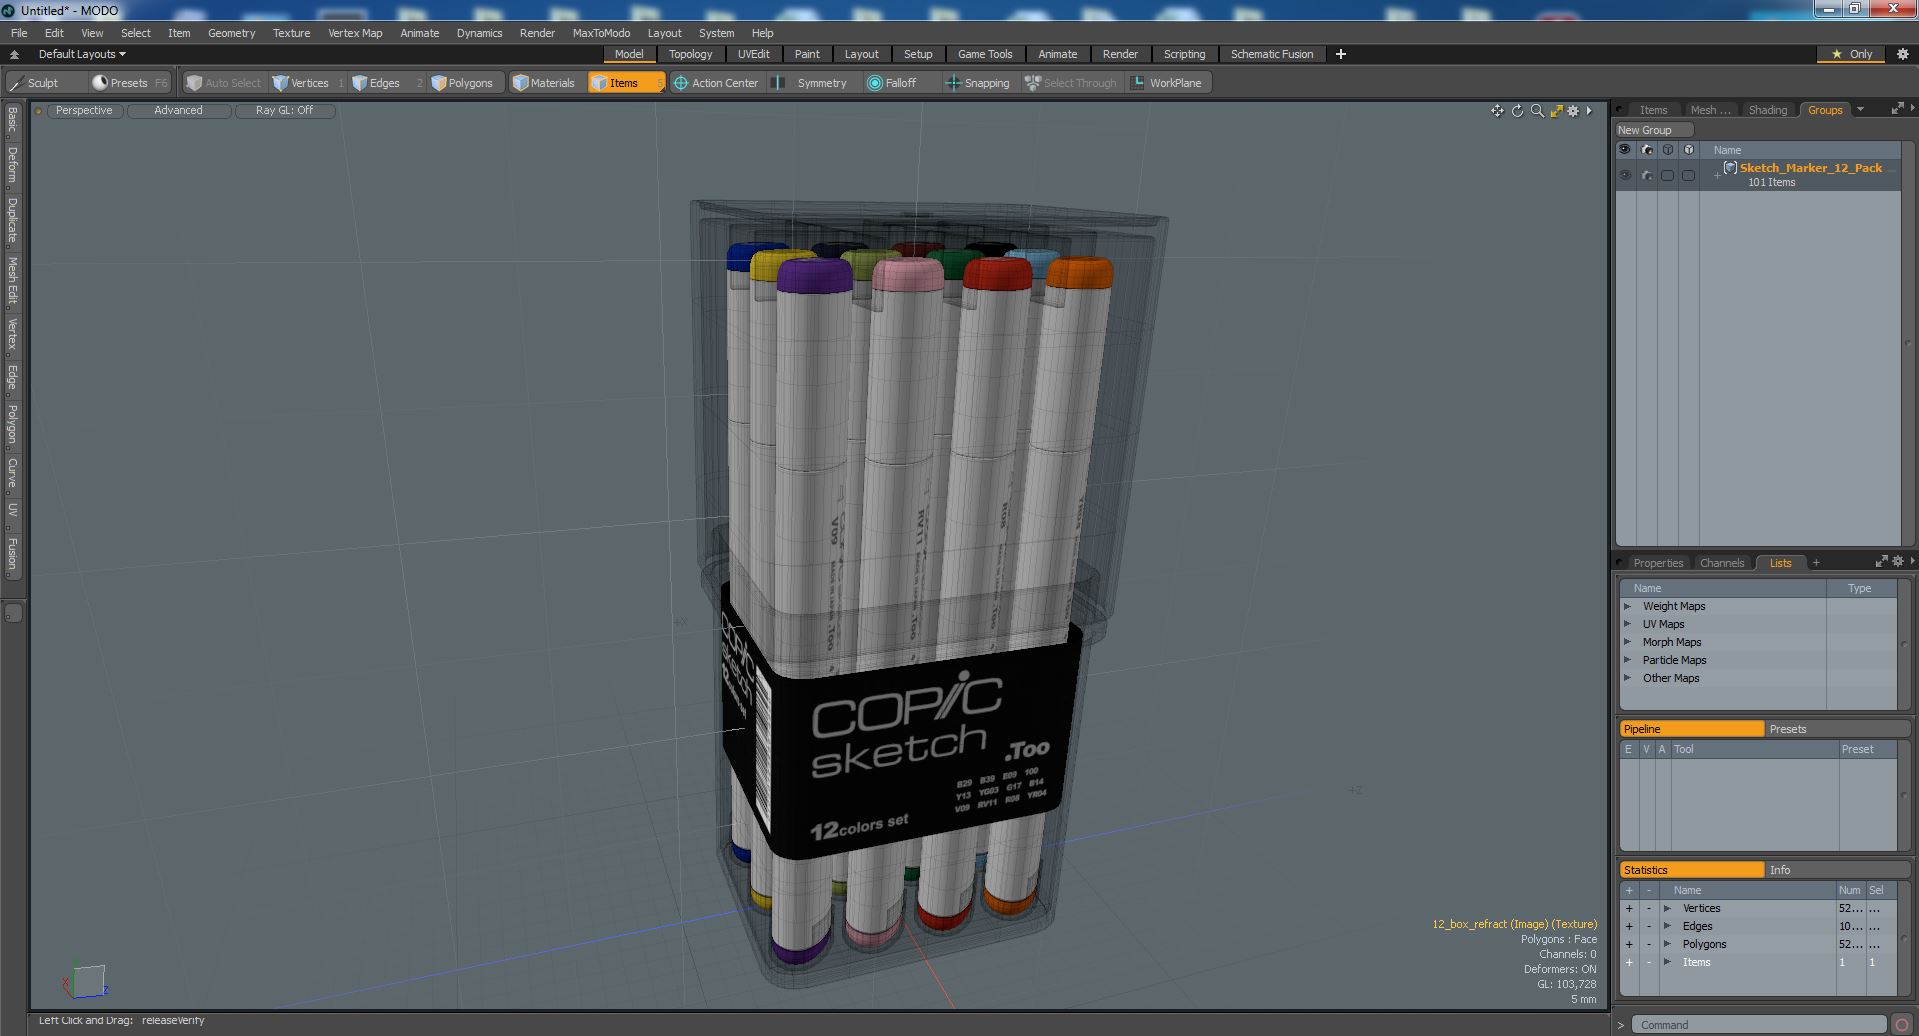Viewport: 1919px width, 1036px height.
Task: Check the second box in Sketch_Marker_12_Pack row
Action: coord(1688,175)
